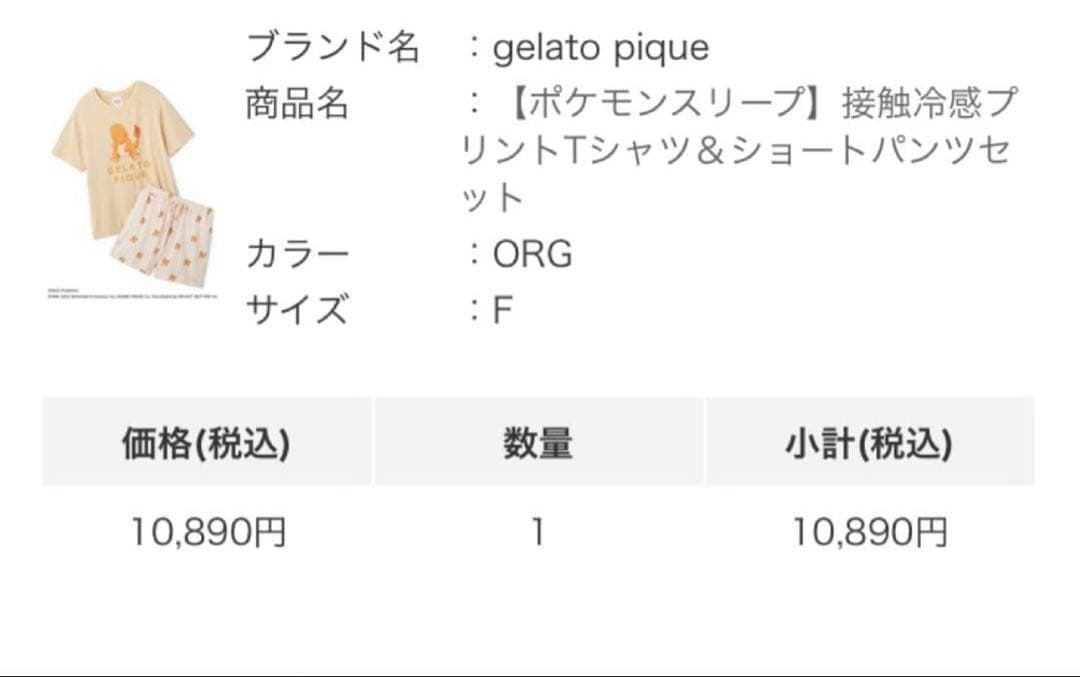Click the 商品名 label

[297, 103]
